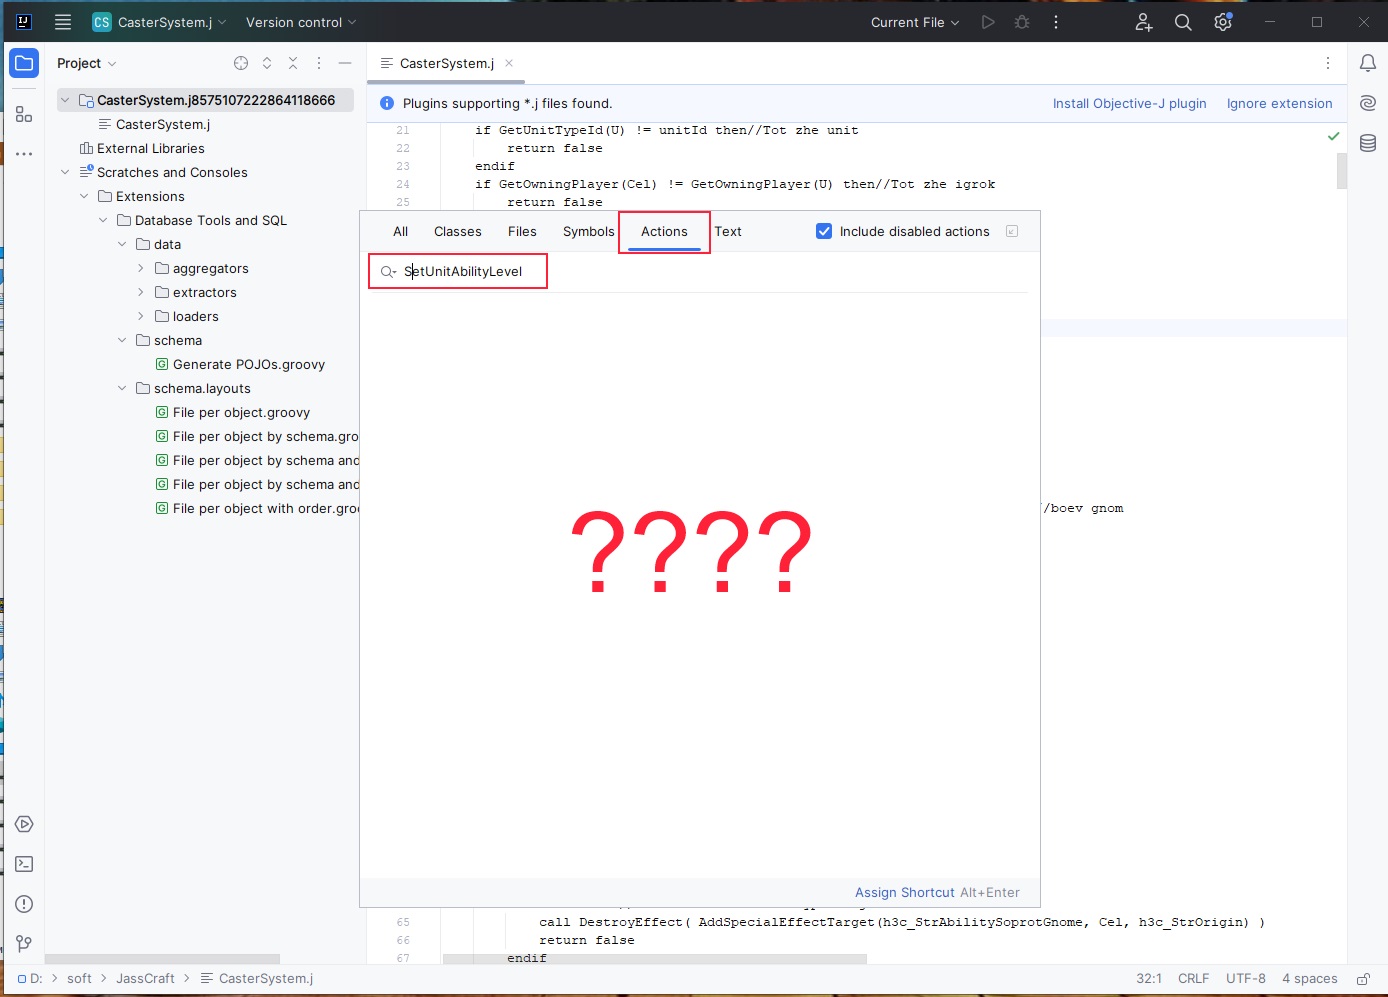Open editor tab options menu
This screenshot has width=1388, height=997.
(1328, 63)
